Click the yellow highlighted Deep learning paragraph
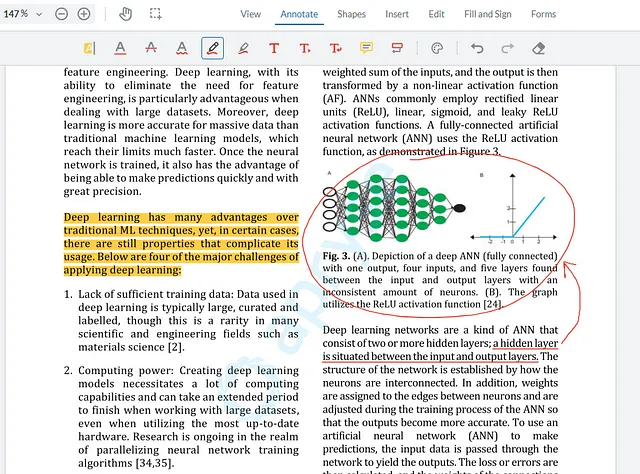 pyautogui.click(x=181, y=244)
